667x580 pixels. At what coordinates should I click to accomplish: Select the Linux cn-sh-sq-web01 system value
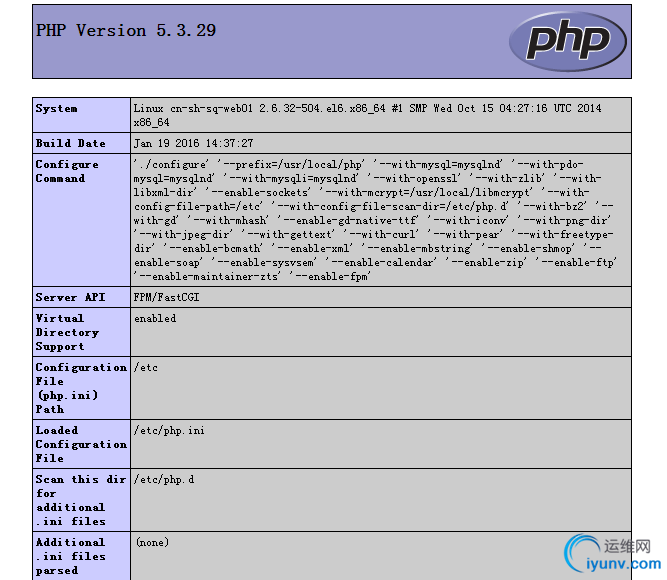(x=367, y=115)
